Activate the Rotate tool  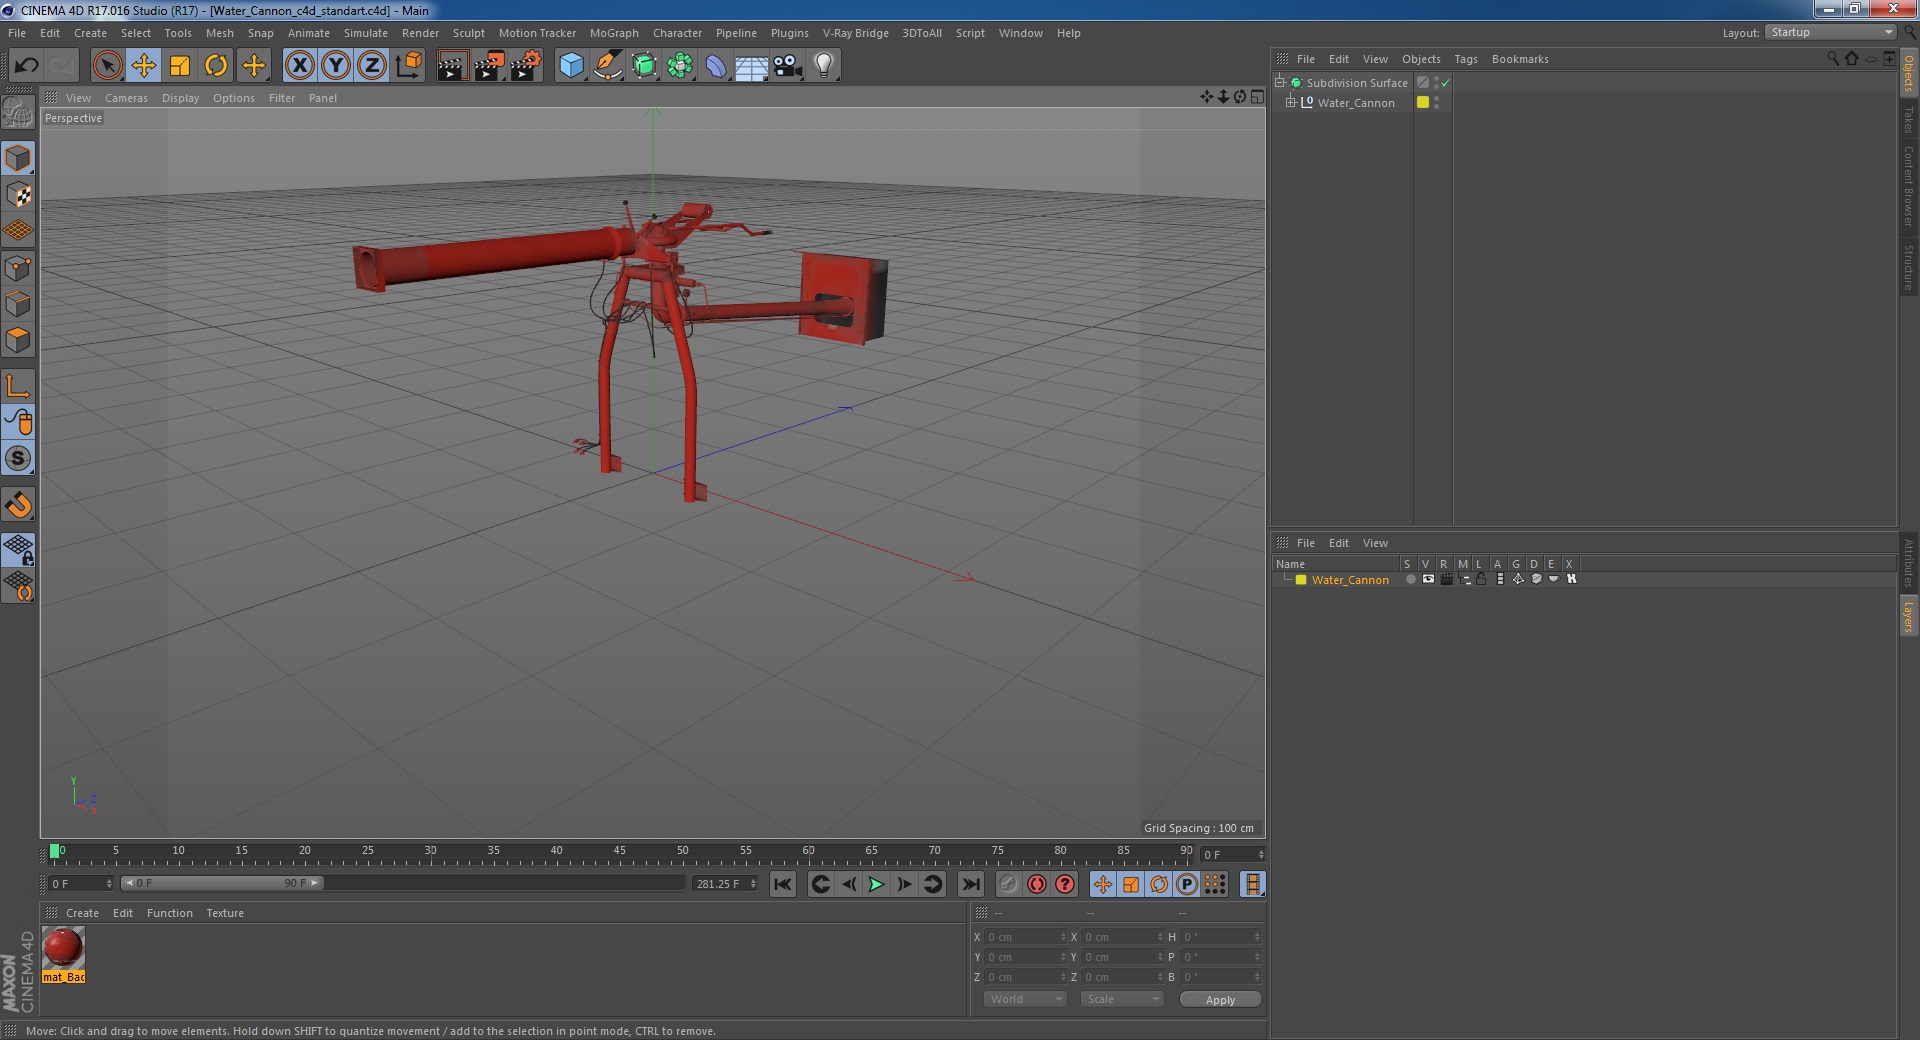tap(216, 66)
